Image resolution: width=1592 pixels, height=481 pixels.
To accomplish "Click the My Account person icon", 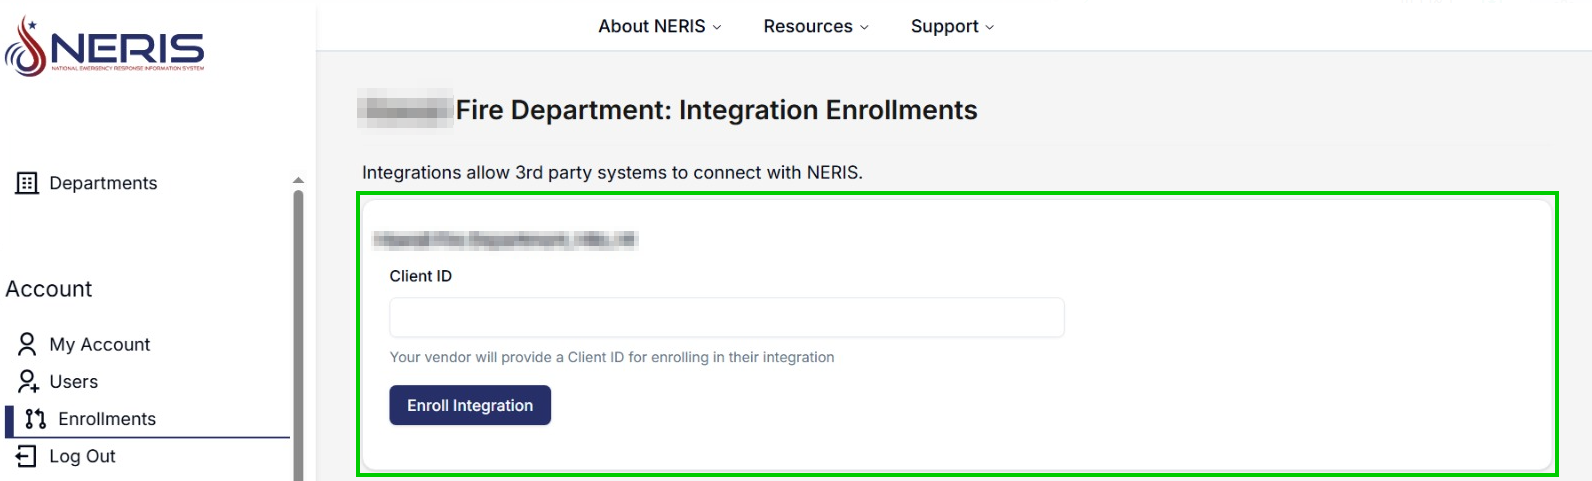I will coord(27,344).
